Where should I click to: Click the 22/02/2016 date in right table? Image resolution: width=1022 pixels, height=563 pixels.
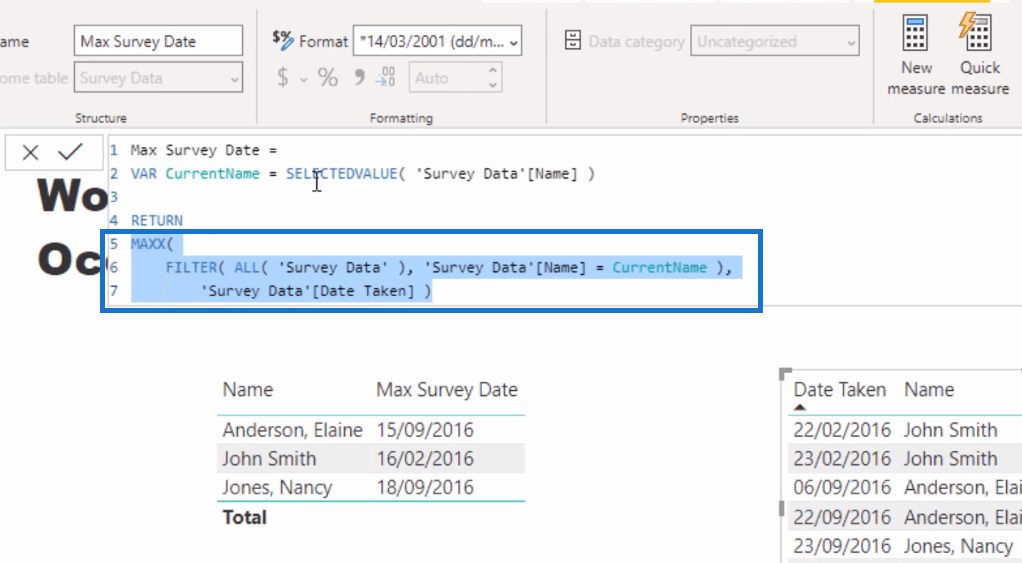click(842, 430)
